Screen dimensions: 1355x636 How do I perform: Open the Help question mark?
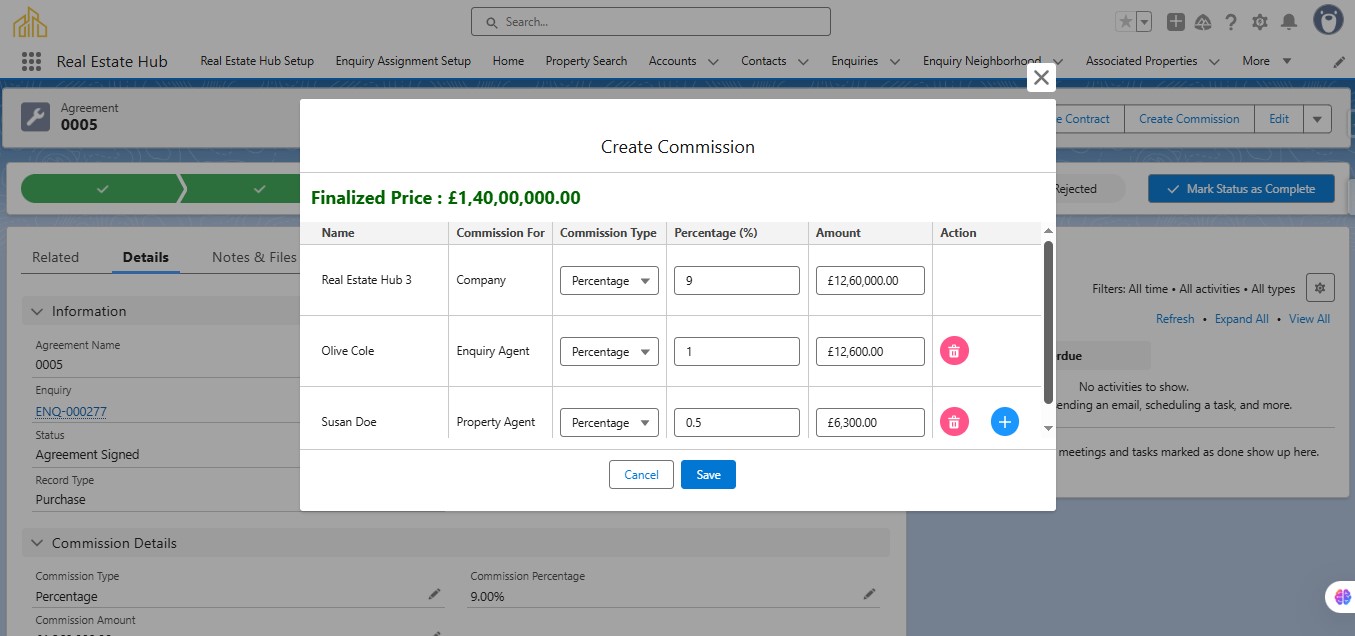coord(1231,22)
